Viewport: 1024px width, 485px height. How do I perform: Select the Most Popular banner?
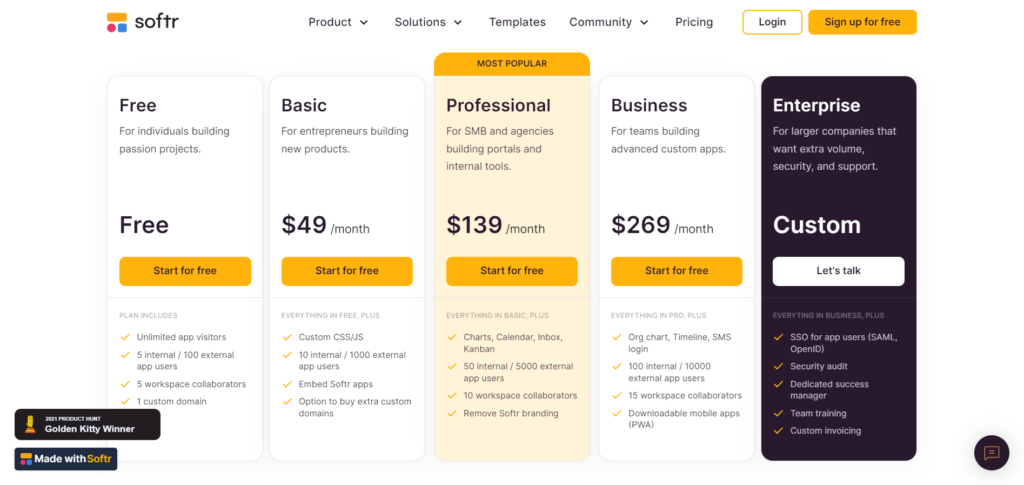coord(512,64)
